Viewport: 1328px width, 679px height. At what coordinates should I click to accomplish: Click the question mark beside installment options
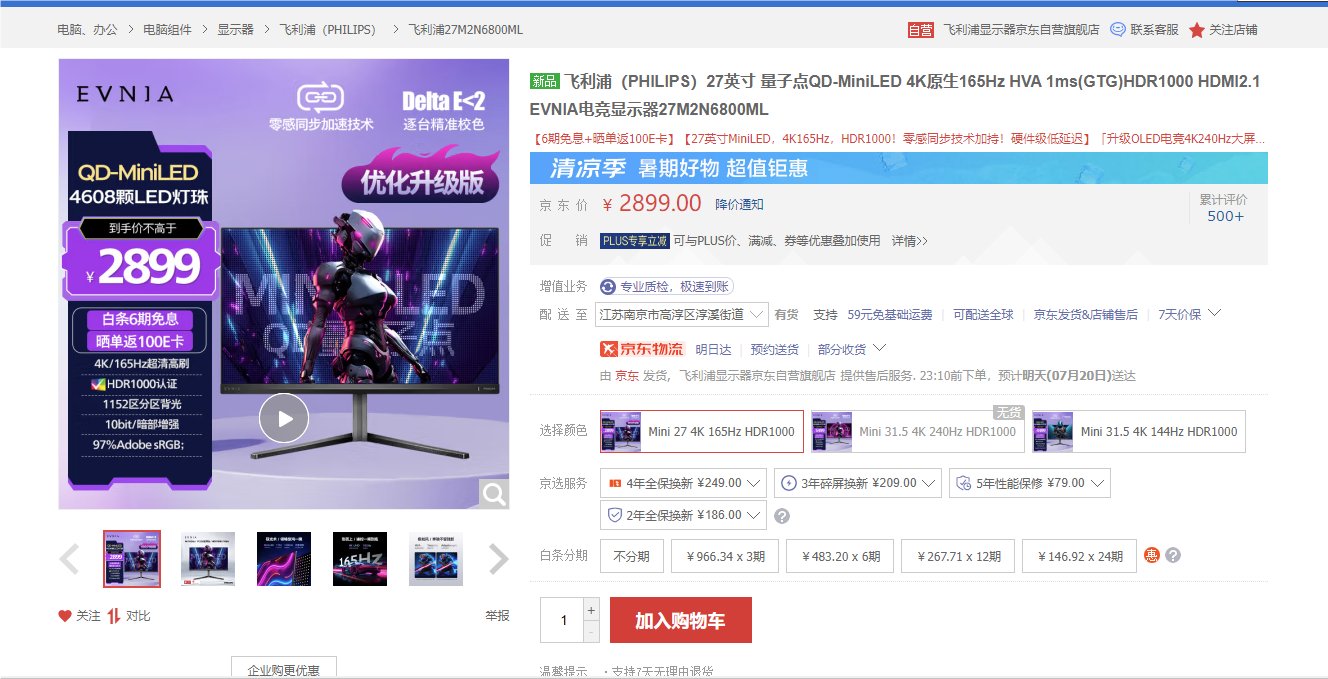tap(1173, 555)
